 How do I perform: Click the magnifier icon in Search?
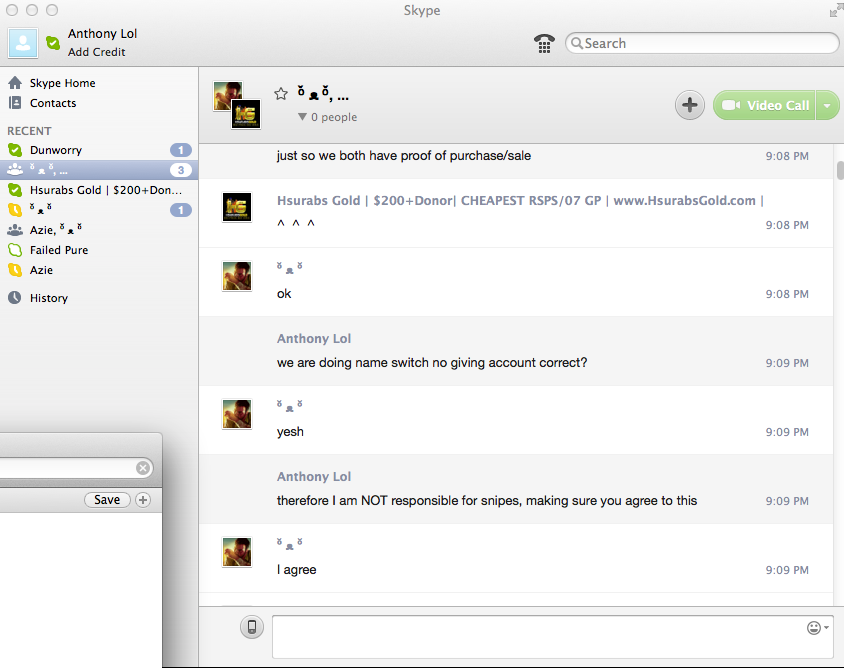coord(576,43)
